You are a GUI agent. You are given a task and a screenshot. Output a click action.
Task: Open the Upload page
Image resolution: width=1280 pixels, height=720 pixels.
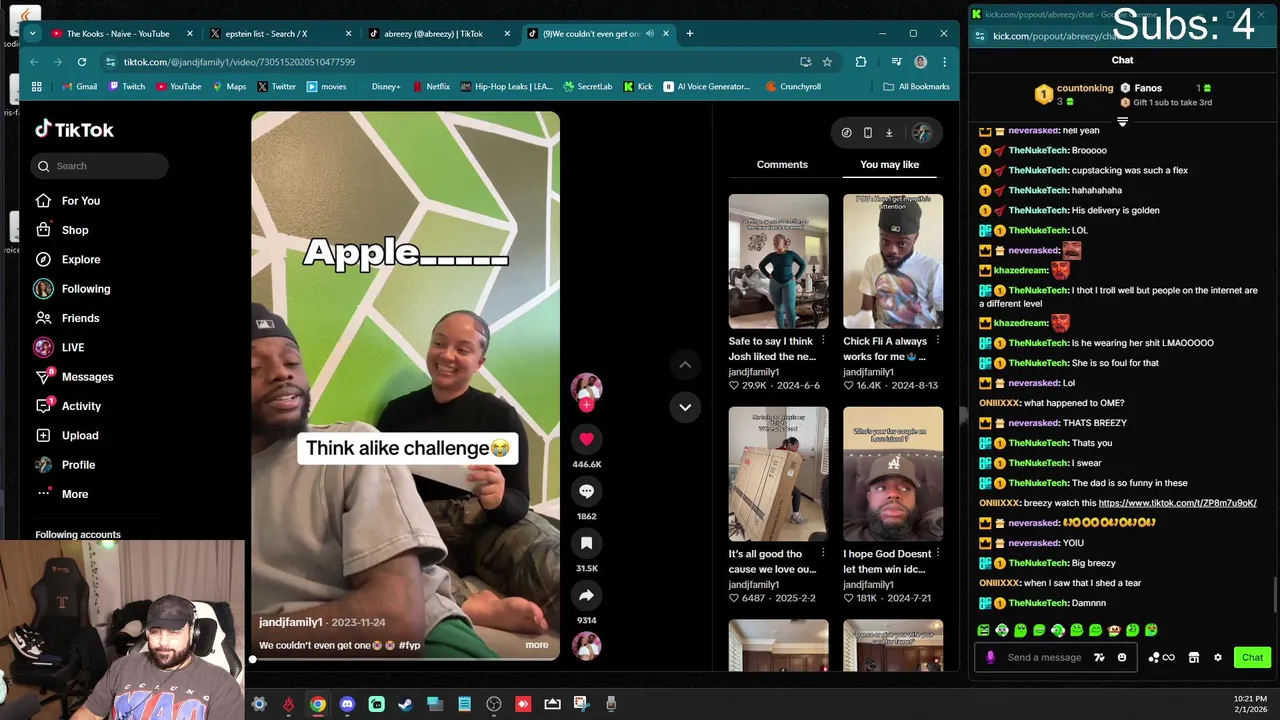[x=67, y=435]
